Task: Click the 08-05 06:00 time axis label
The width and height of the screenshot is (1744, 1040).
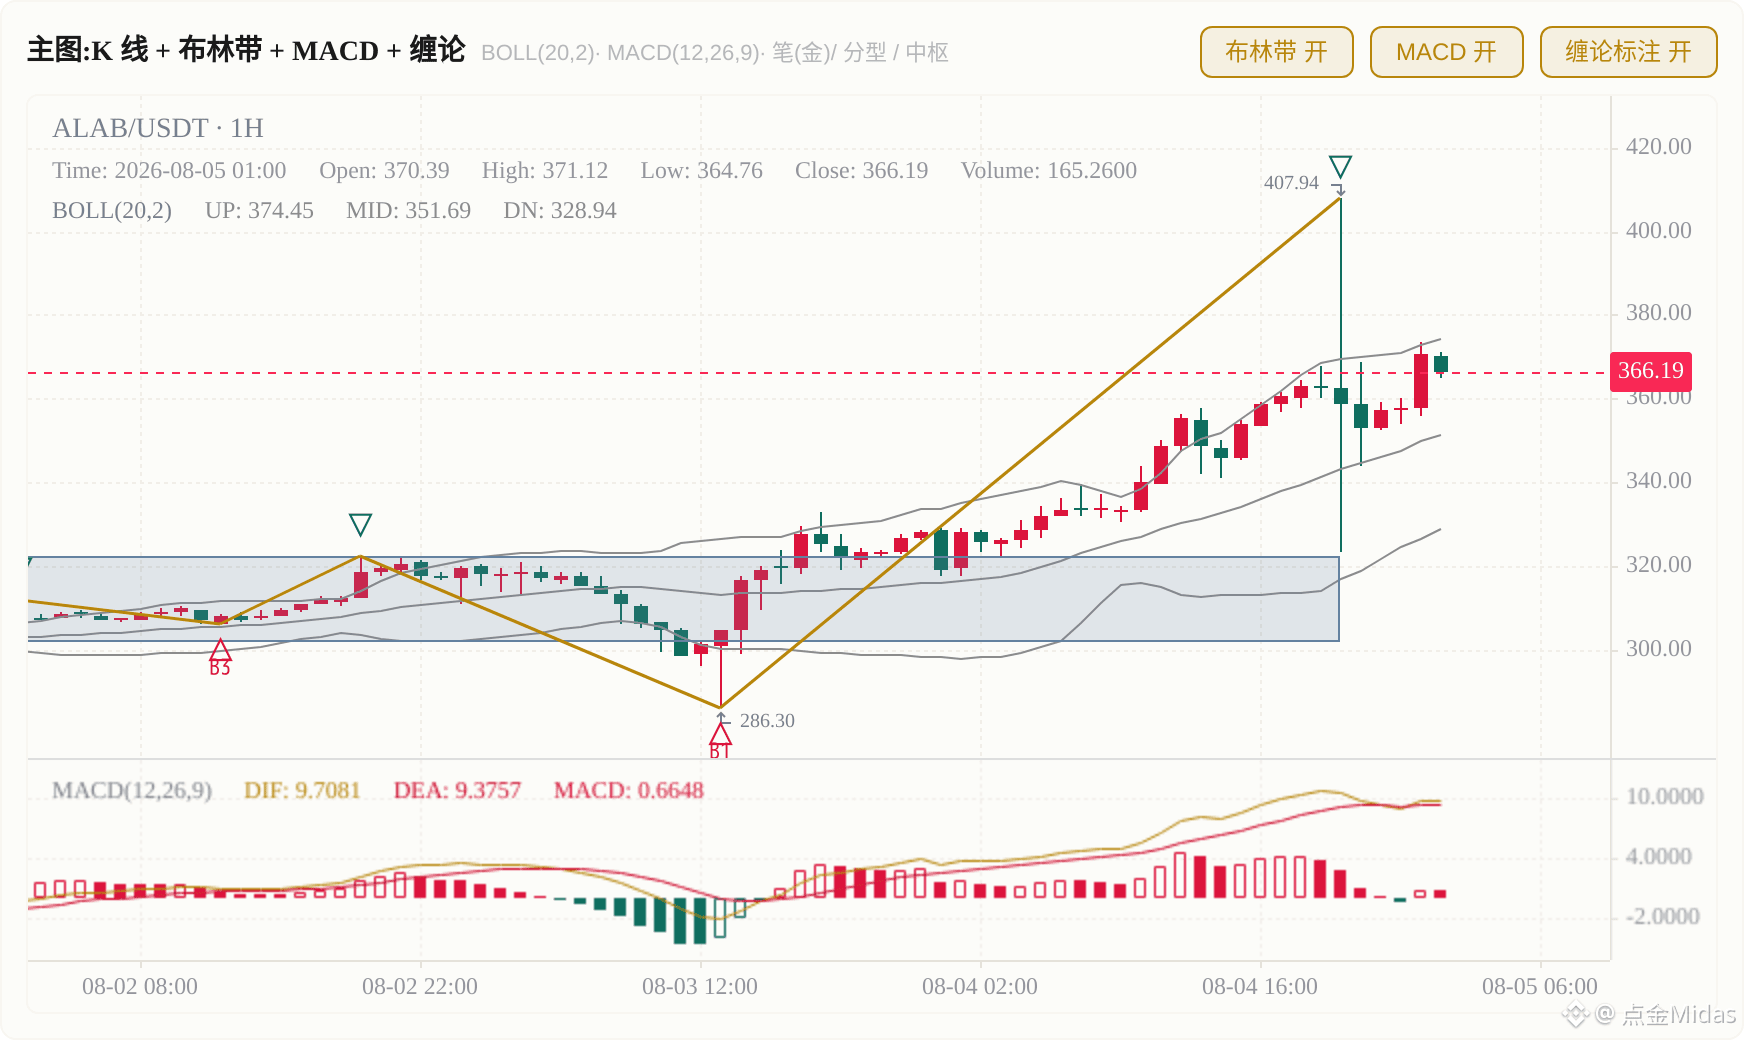Action: pos(1540,987)
